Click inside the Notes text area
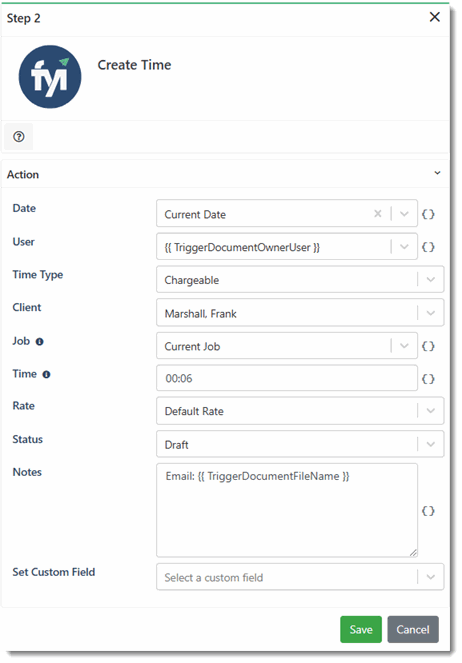Viewport: 462px width, 663px height. click(287, 510)
